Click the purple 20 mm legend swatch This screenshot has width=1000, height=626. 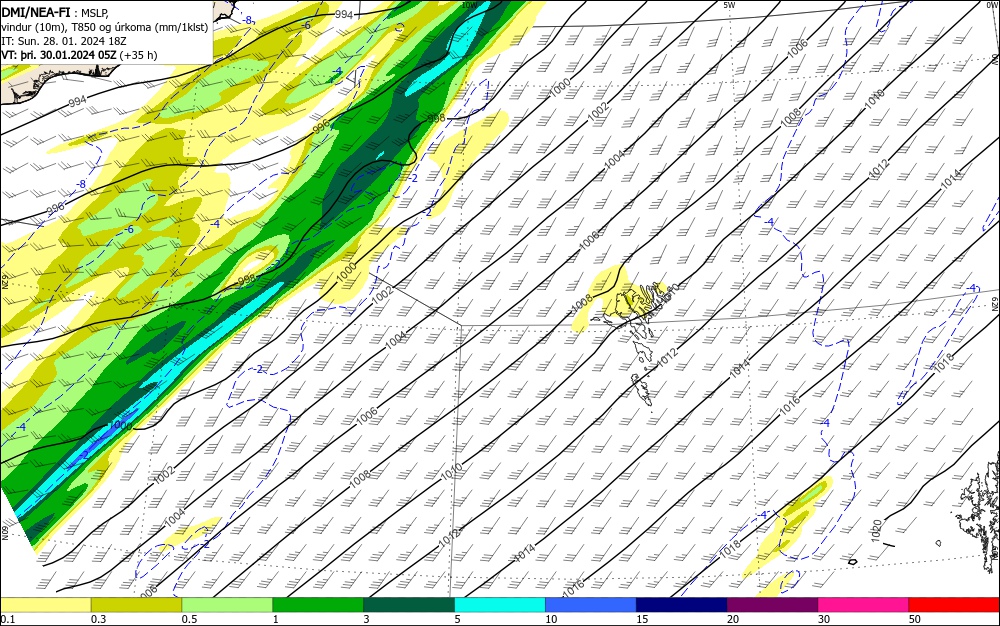(x=772, y=605)
